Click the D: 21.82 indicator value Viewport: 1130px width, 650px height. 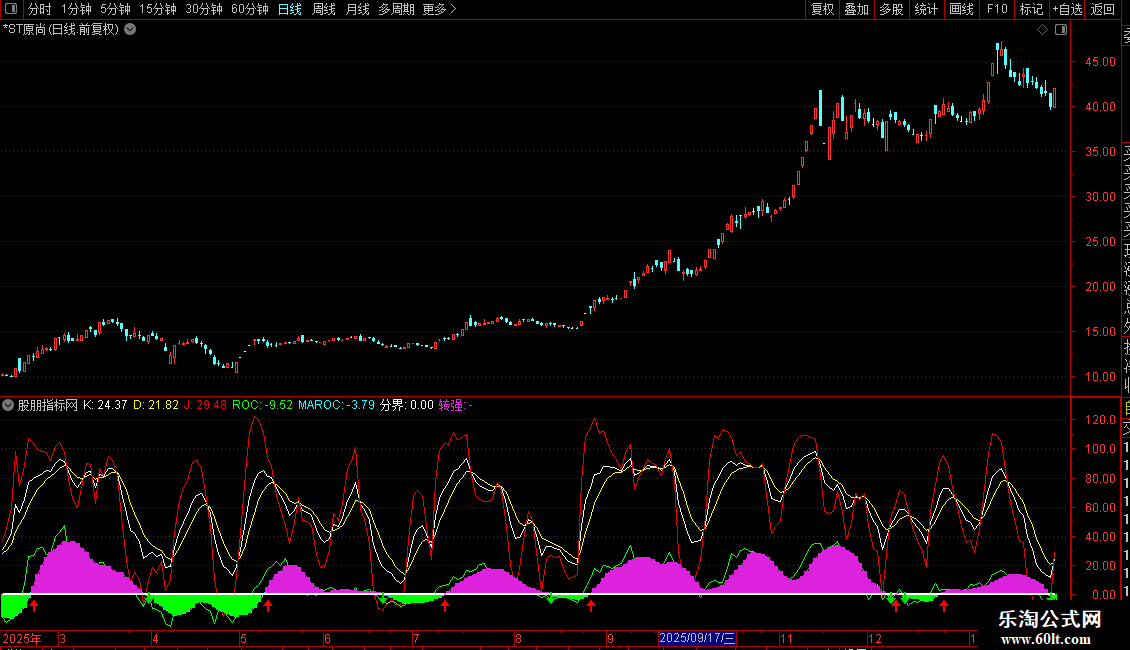pyautogui.click(x=156, y=405)
